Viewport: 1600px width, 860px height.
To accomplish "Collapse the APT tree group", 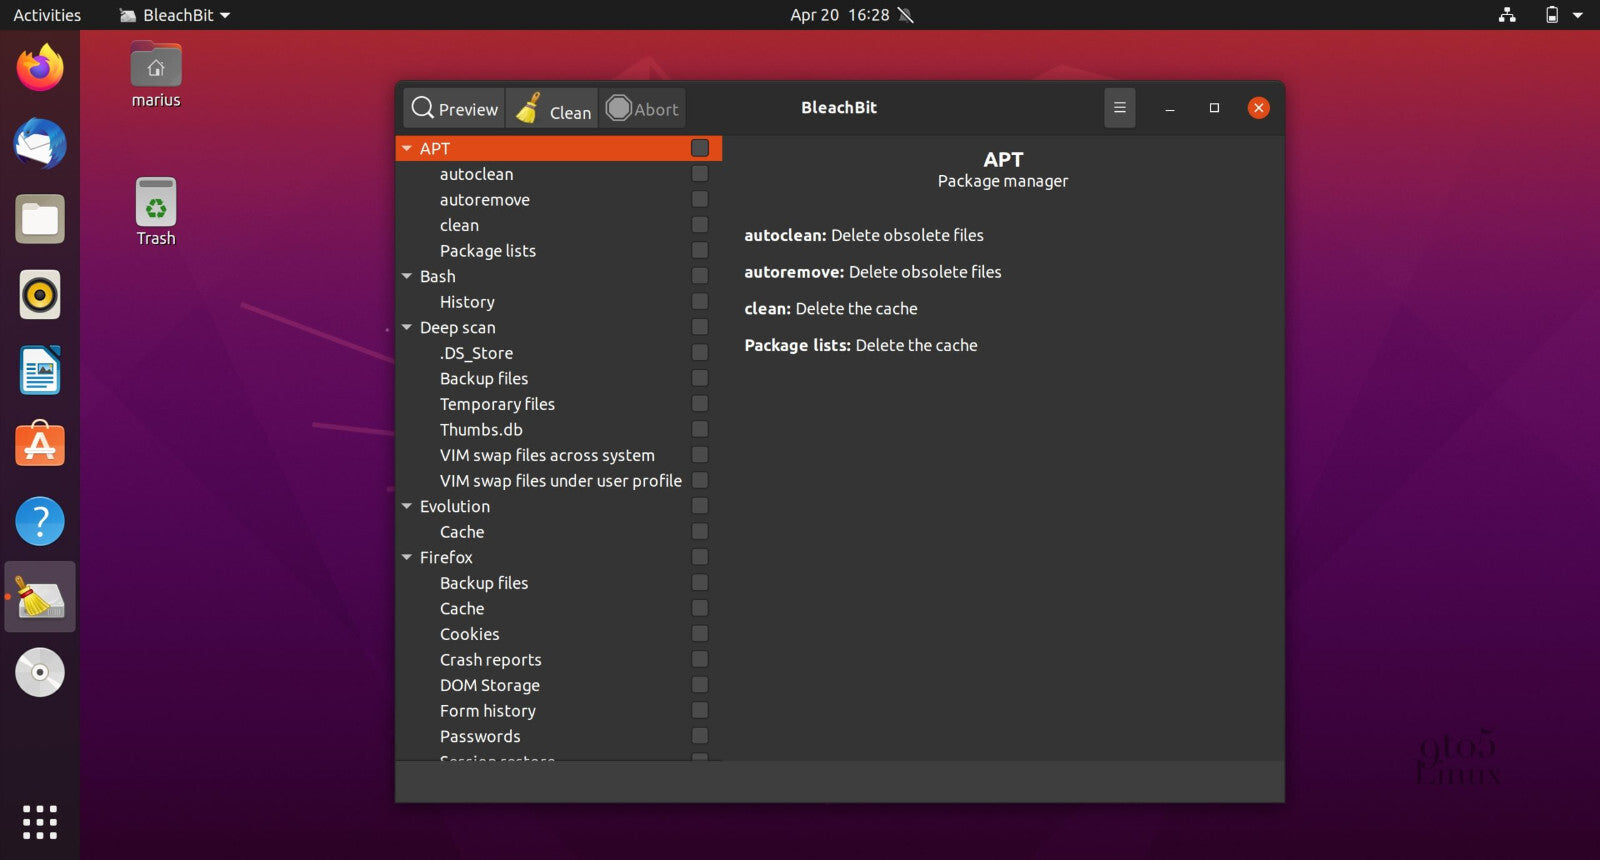I will [407, 148].
